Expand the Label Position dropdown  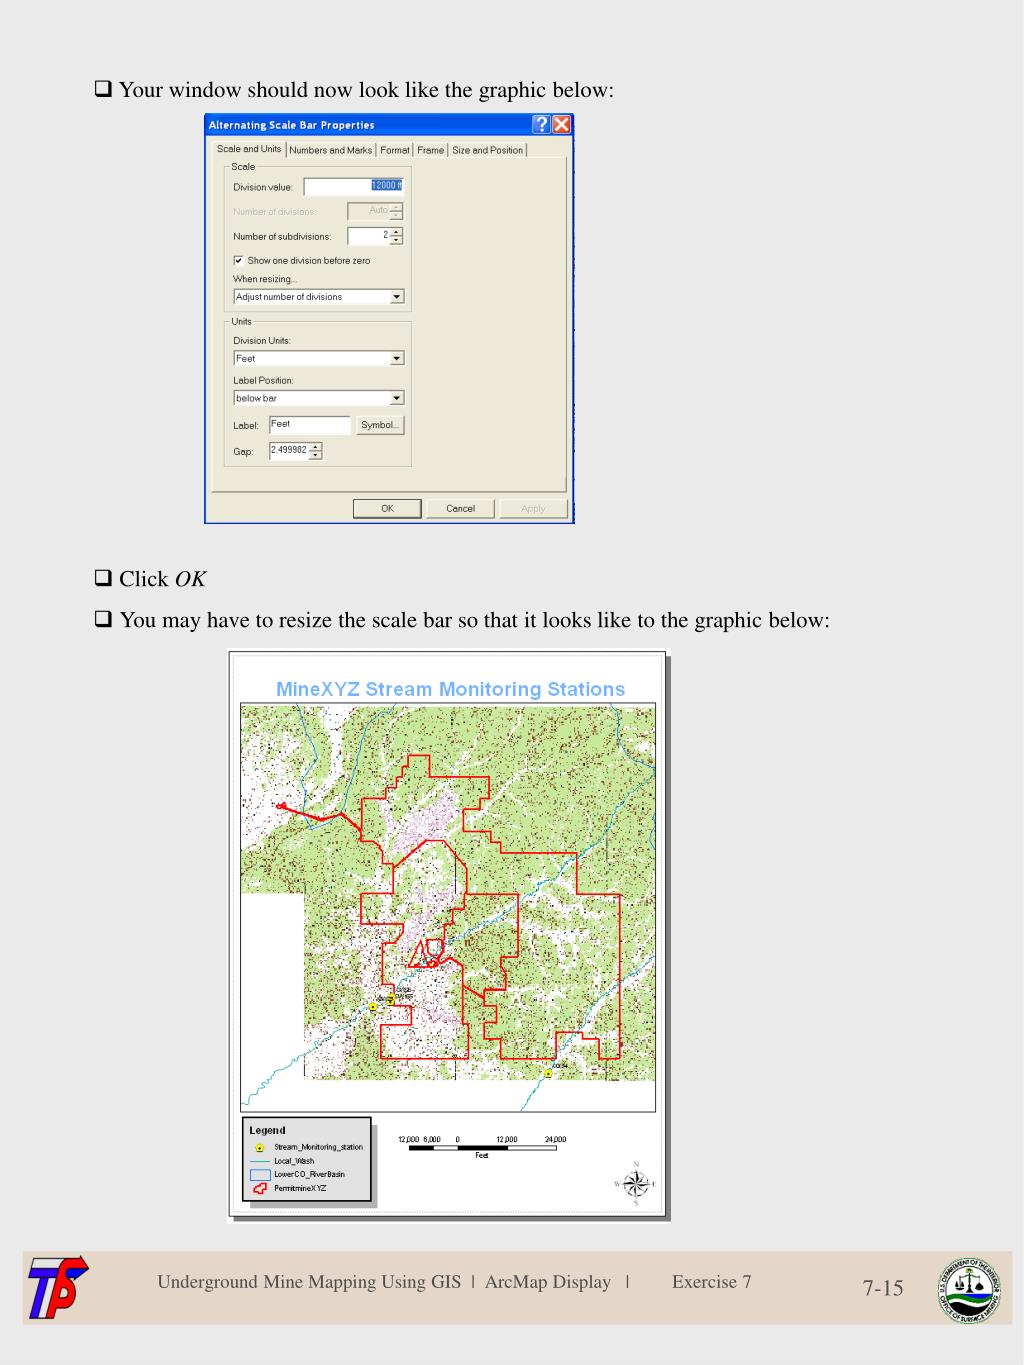click(397, 398)
